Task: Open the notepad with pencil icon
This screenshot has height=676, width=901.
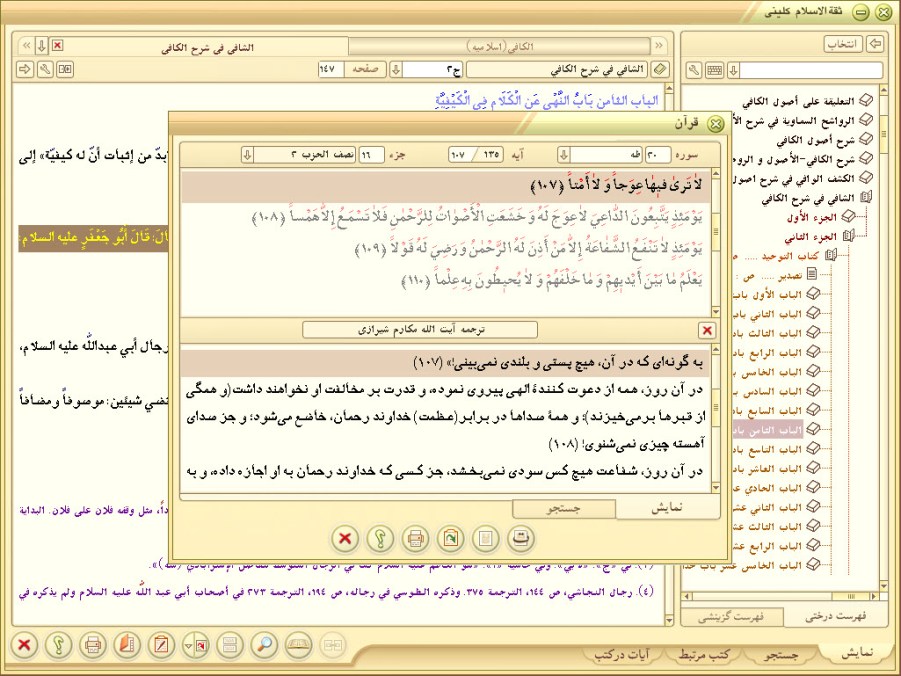Action: (x=161, y=645)
